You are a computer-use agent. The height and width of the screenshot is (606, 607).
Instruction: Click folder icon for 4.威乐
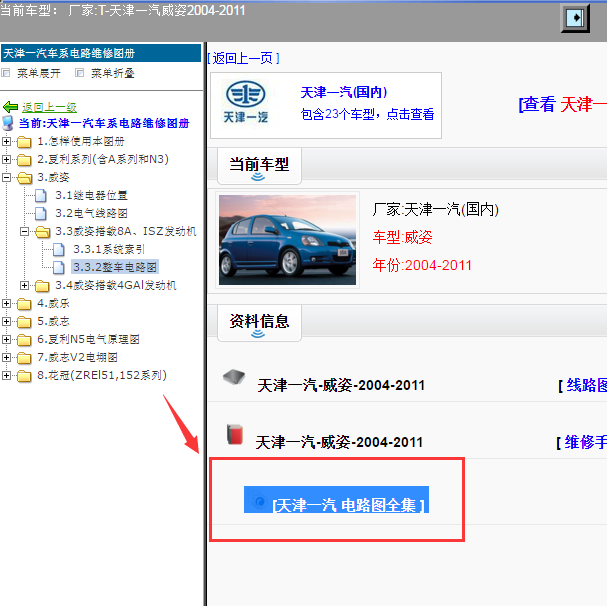24,304
